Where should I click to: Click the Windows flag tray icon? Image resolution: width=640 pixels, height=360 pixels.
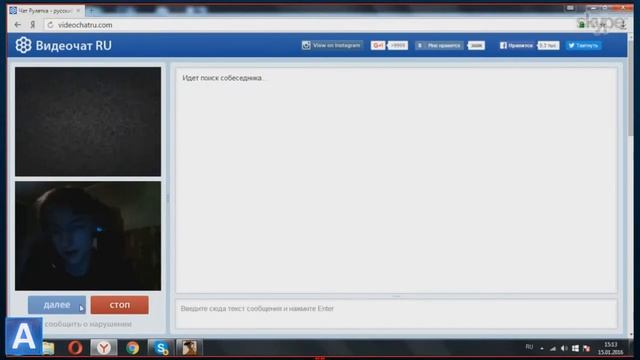[576, 349]
